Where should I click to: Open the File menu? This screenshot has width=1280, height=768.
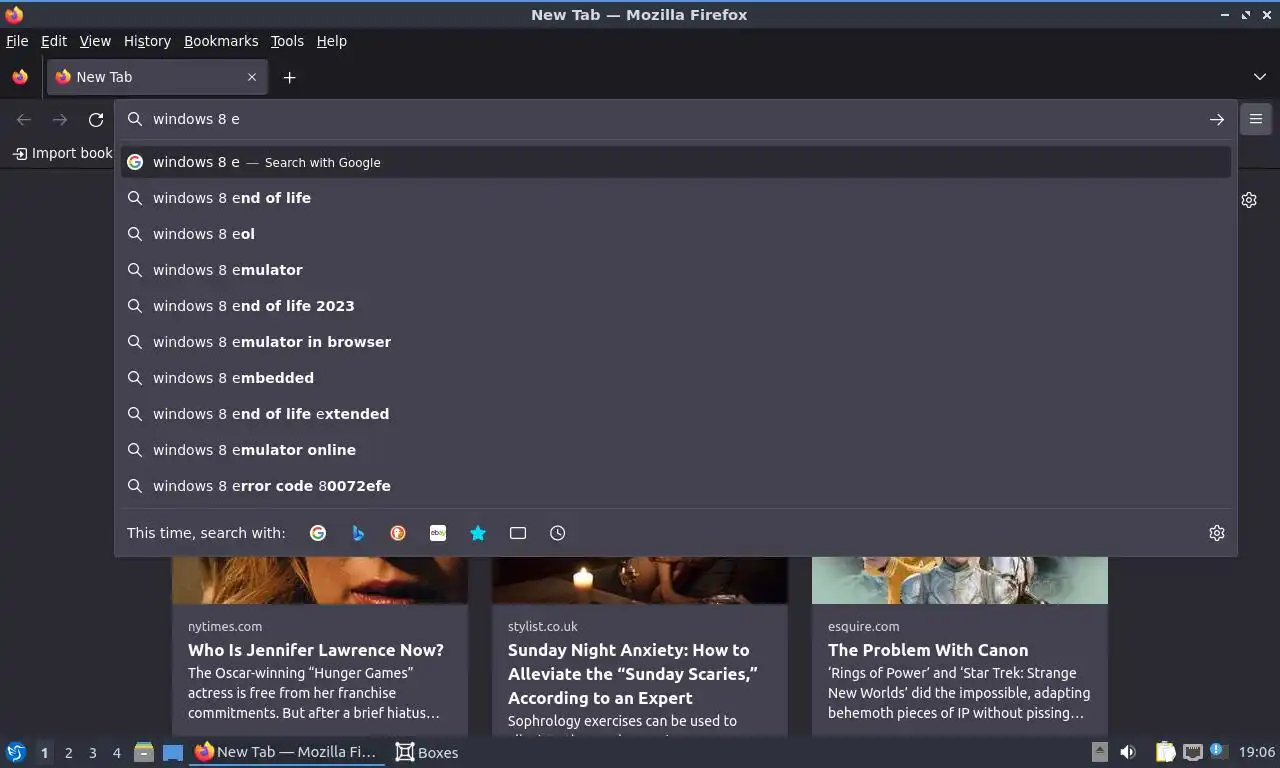click(17, 41)
